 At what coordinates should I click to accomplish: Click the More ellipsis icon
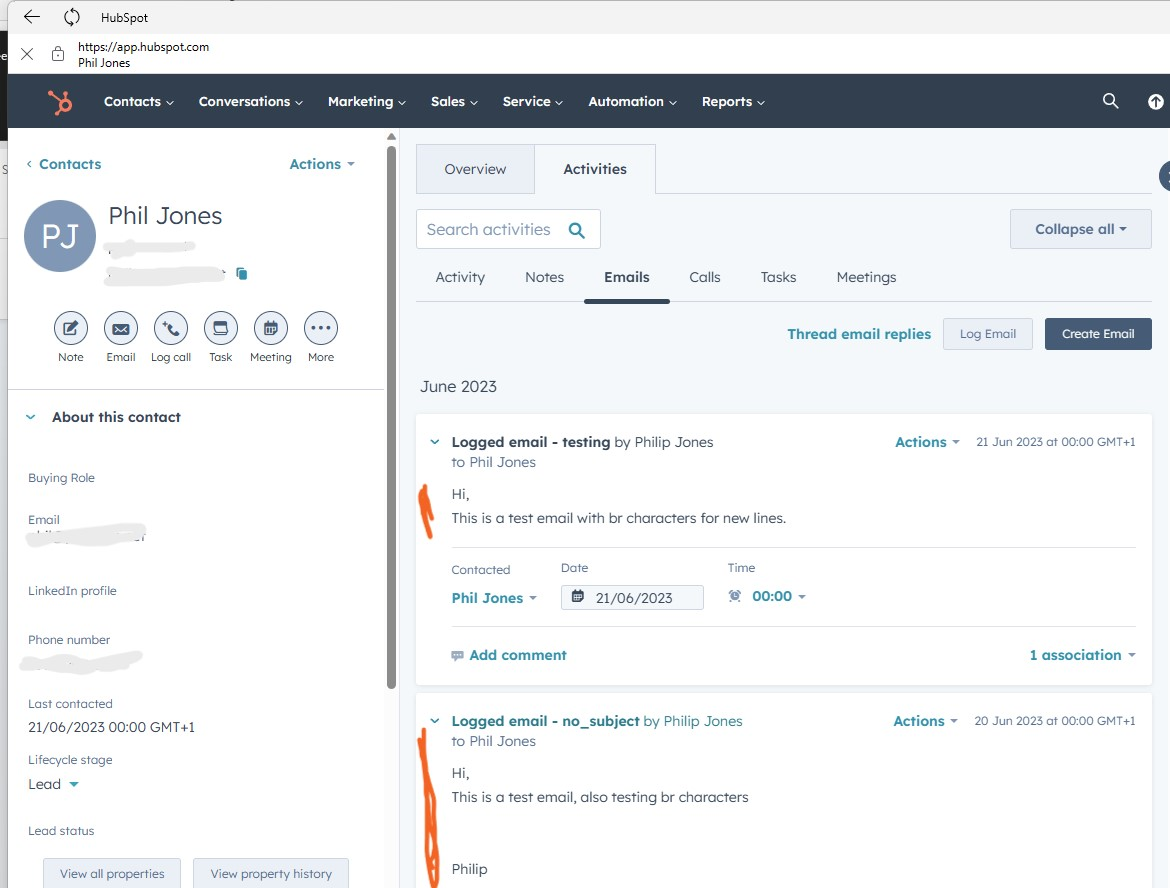[321, 328]
